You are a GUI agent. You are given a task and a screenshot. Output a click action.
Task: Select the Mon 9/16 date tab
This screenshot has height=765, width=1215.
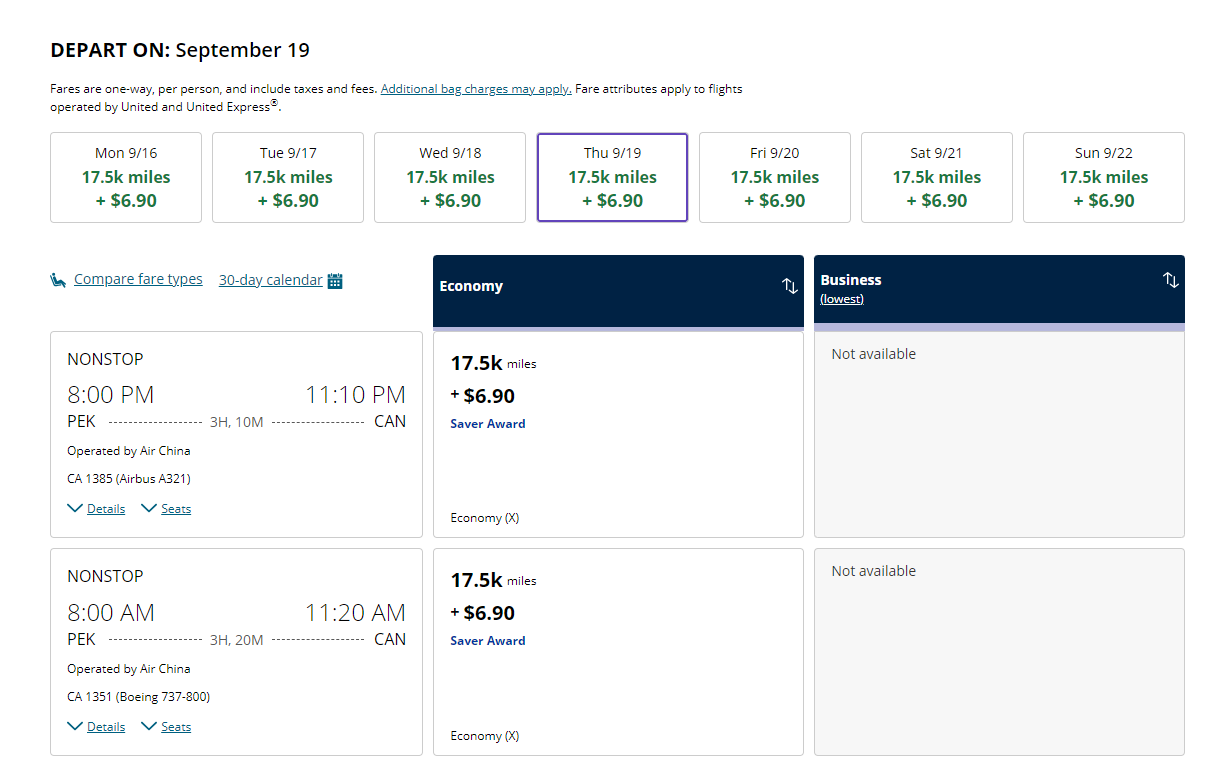pyautogui.click(x=126, y=177)
